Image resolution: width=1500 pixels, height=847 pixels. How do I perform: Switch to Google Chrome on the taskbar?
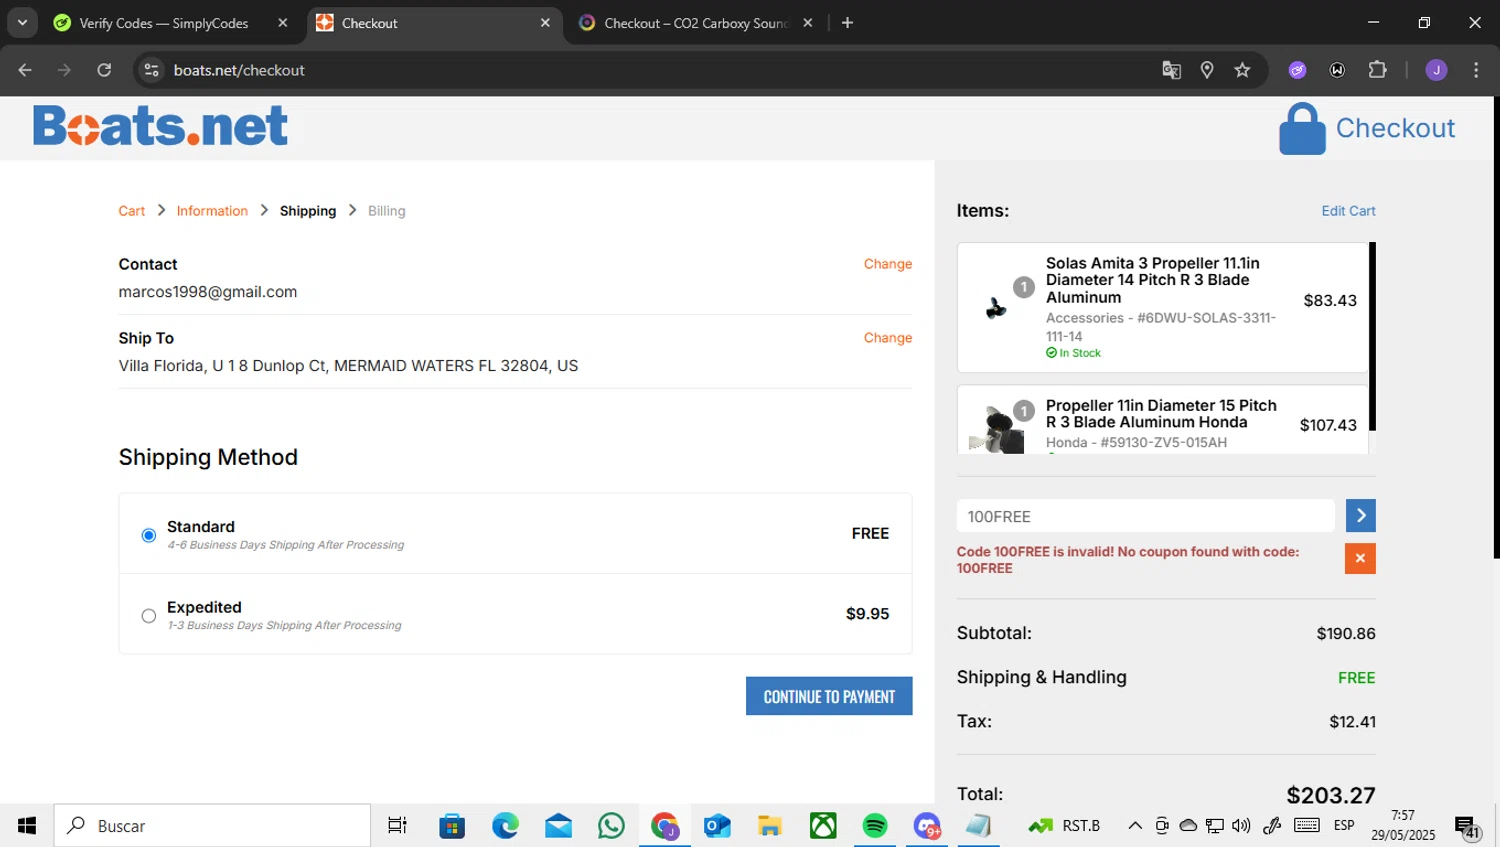pos(664,826)
